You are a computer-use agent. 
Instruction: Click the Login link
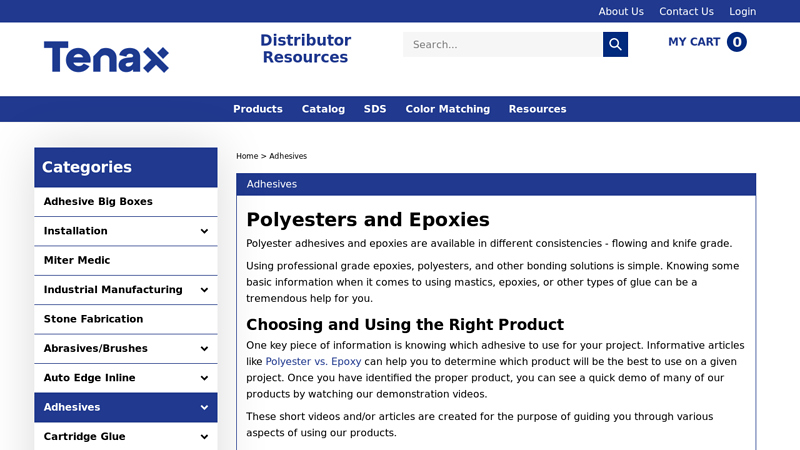point(742,11)
